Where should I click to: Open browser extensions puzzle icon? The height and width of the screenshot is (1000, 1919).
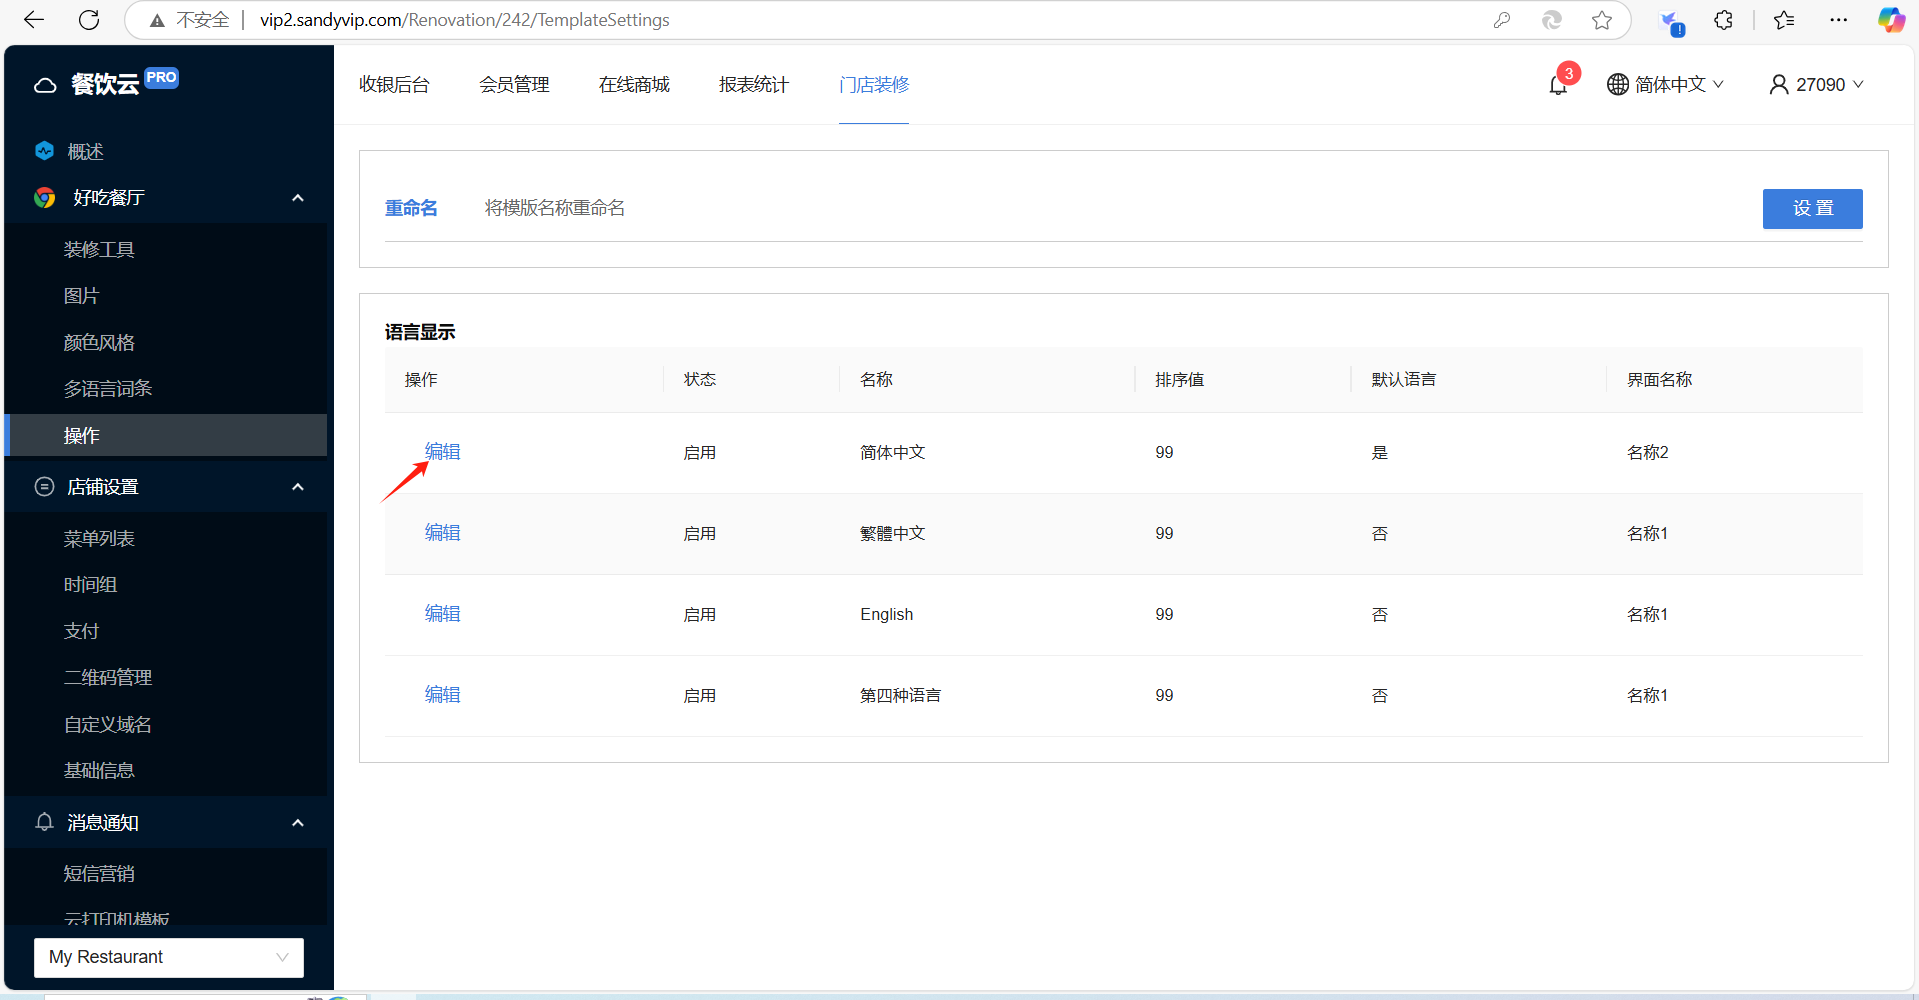tap(1723, 20)
